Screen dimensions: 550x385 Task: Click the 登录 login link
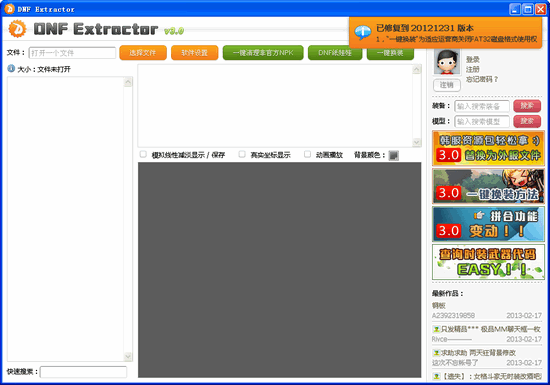[x=473, y=60]
